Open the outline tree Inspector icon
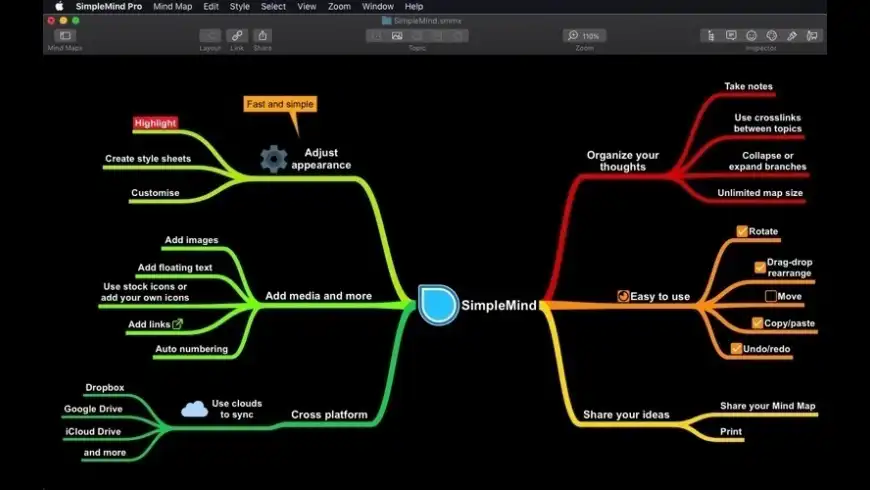 pyautogui.click(x=711, y=36)
